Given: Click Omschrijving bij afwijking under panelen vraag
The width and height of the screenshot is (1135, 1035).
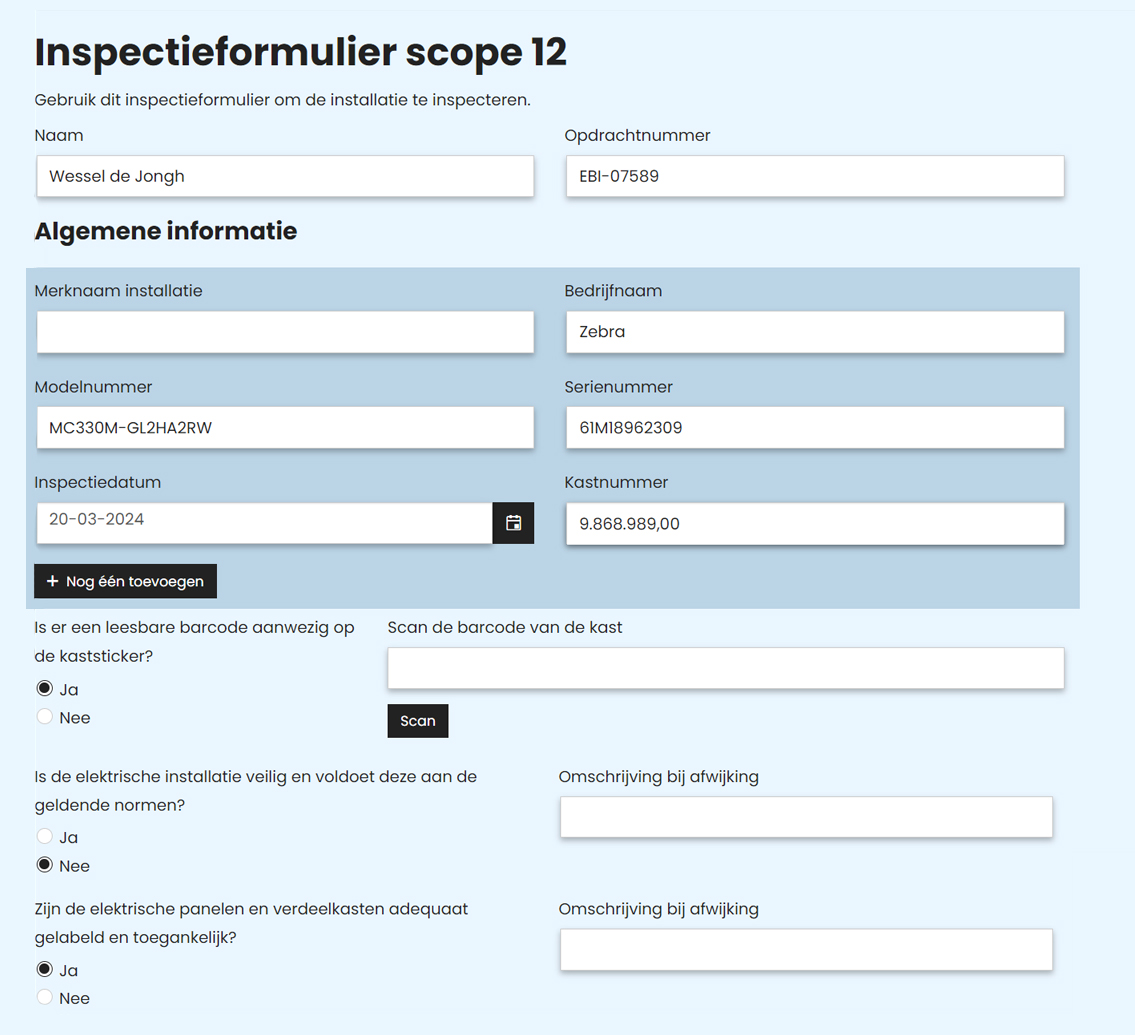Looking at the screenshot, I should [x=806, y=949].
